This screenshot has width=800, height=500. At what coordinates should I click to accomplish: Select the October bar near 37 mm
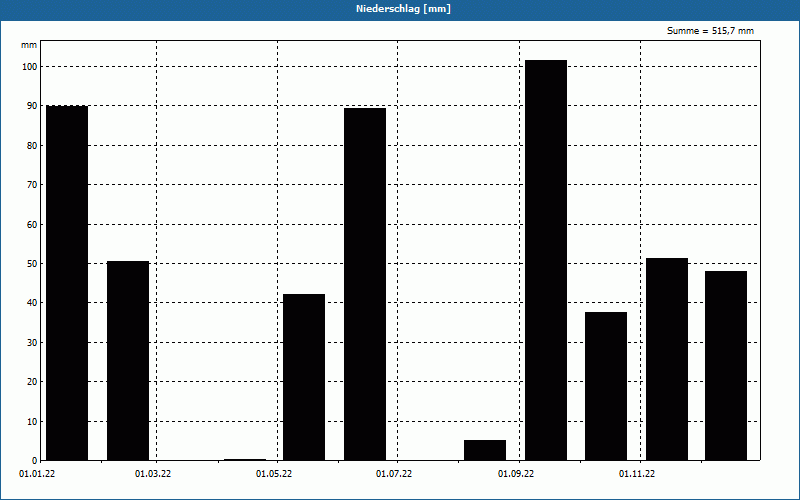(x=606, y=386)
